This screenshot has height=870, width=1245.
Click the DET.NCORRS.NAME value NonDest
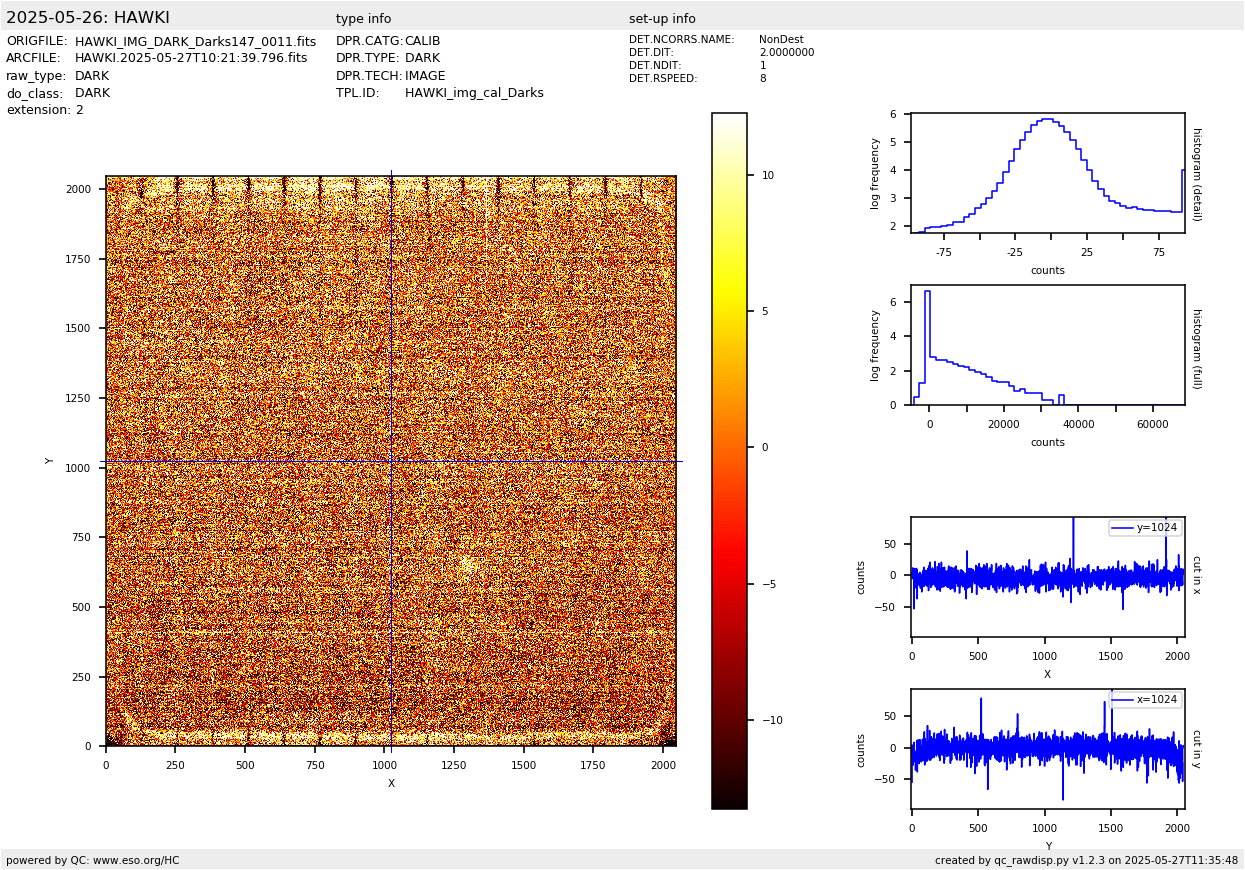(780, 40)
